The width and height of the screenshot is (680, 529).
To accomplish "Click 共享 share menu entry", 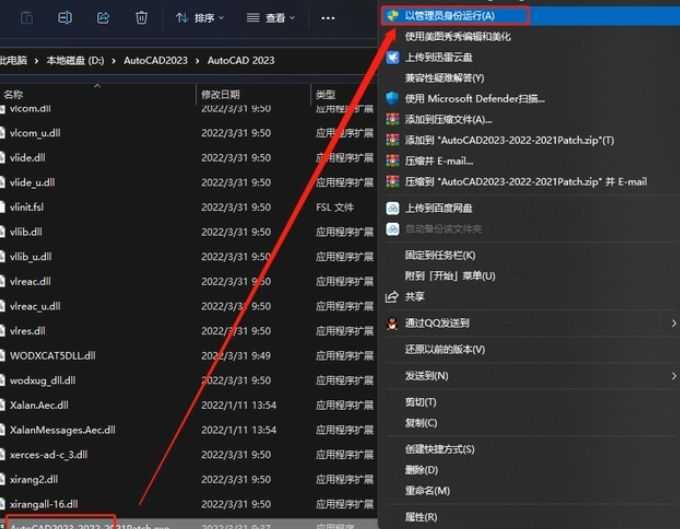I will tap(414, 297).
